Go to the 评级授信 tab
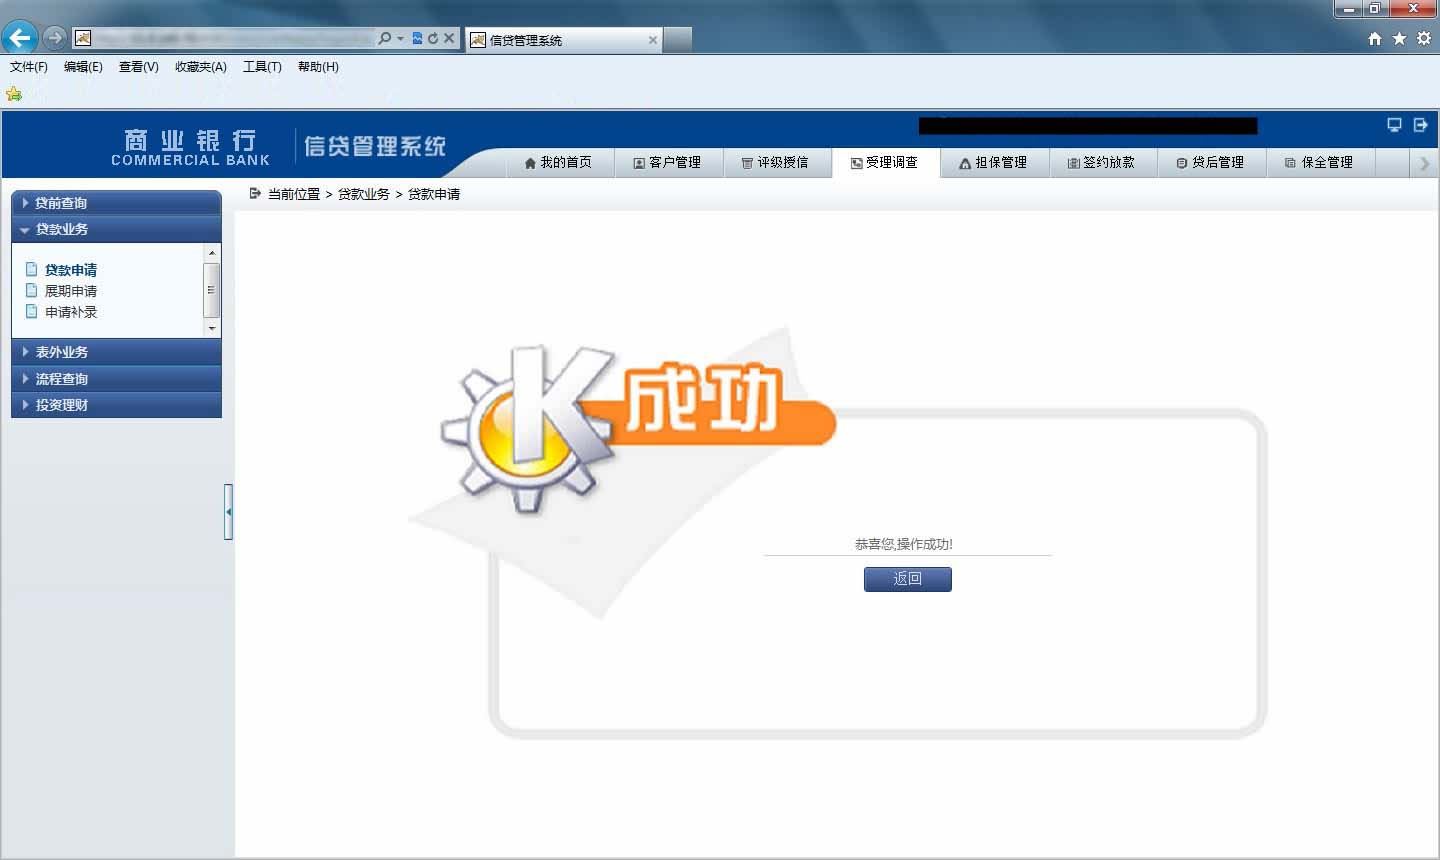Image resolution: width=1440 pixels, height=860 pixels. [x=776, y=162]
